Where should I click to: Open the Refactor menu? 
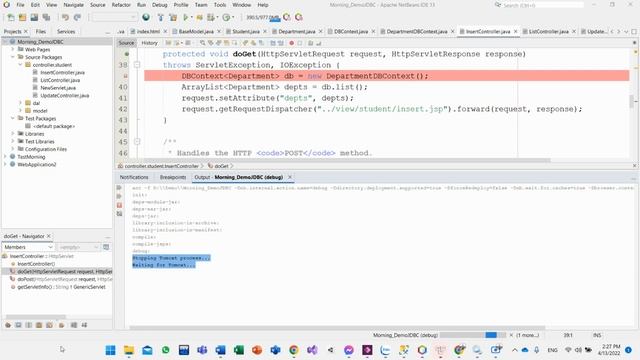121,5
